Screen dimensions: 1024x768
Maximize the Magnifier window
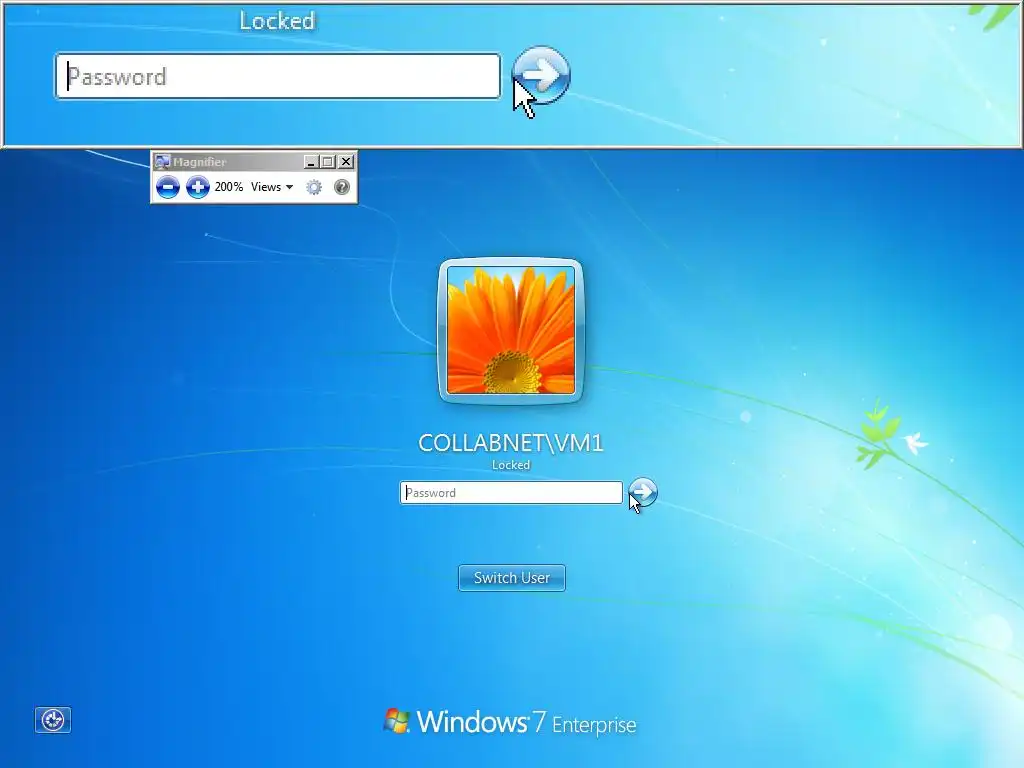(328, 161)
